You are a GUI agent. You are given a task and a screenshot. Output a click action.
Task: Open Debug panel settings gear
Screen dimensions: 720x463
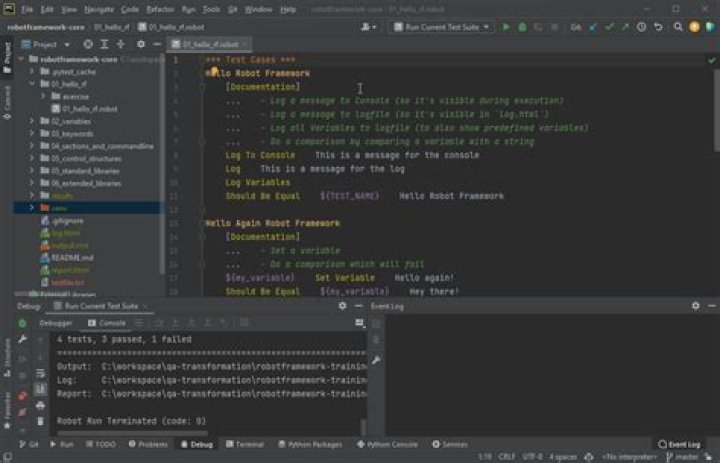(x=343, y=306)
